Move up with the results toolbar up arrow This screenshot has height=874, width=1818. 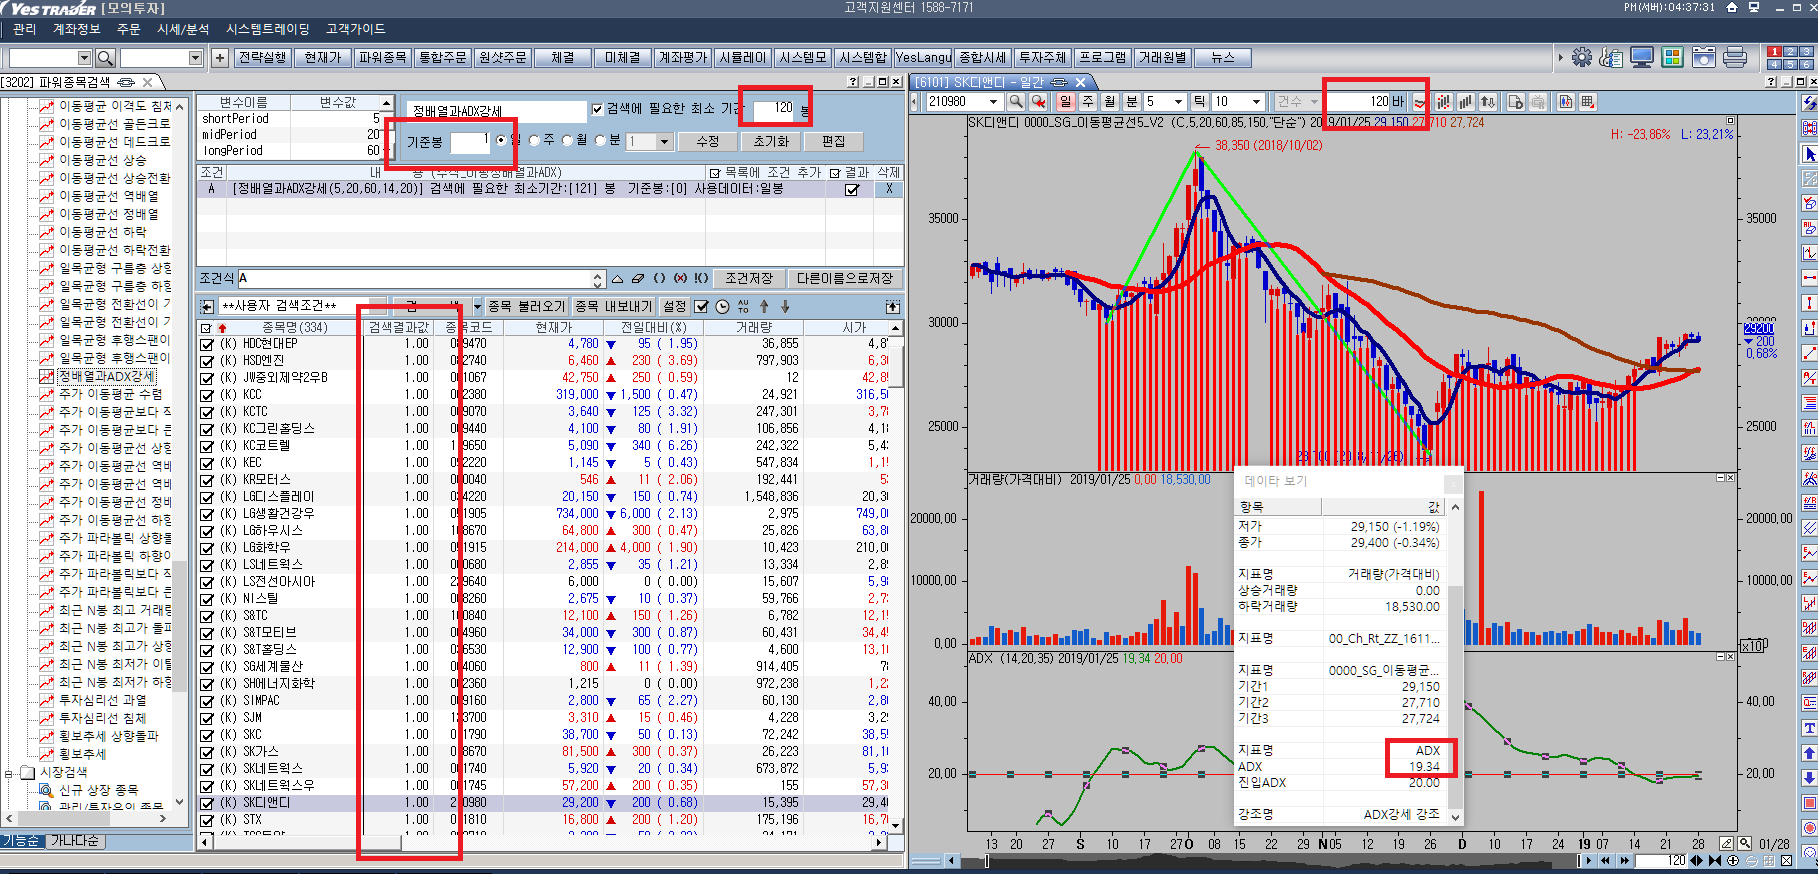pos(764,306)
